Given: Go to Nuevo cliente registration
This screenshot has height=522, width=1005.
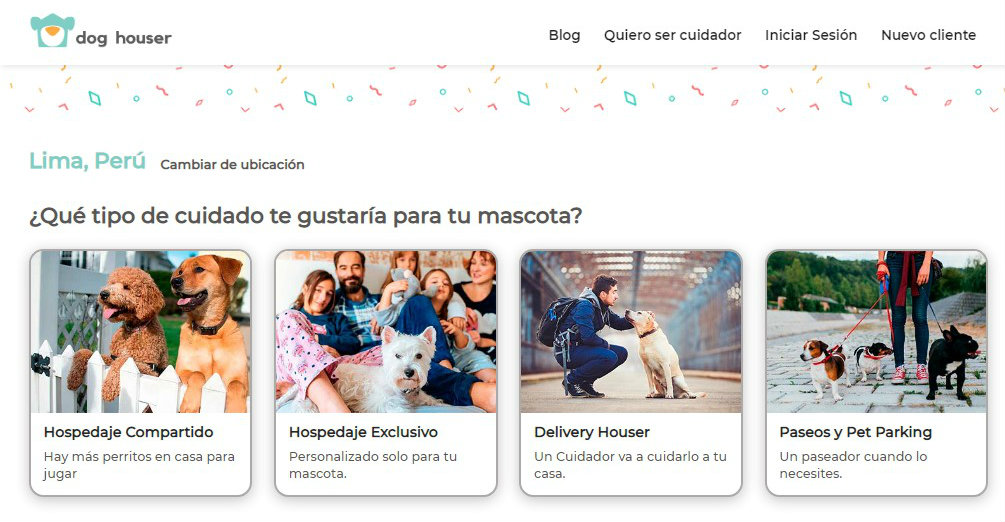Looking at the screenshot, I should (928, 35).
